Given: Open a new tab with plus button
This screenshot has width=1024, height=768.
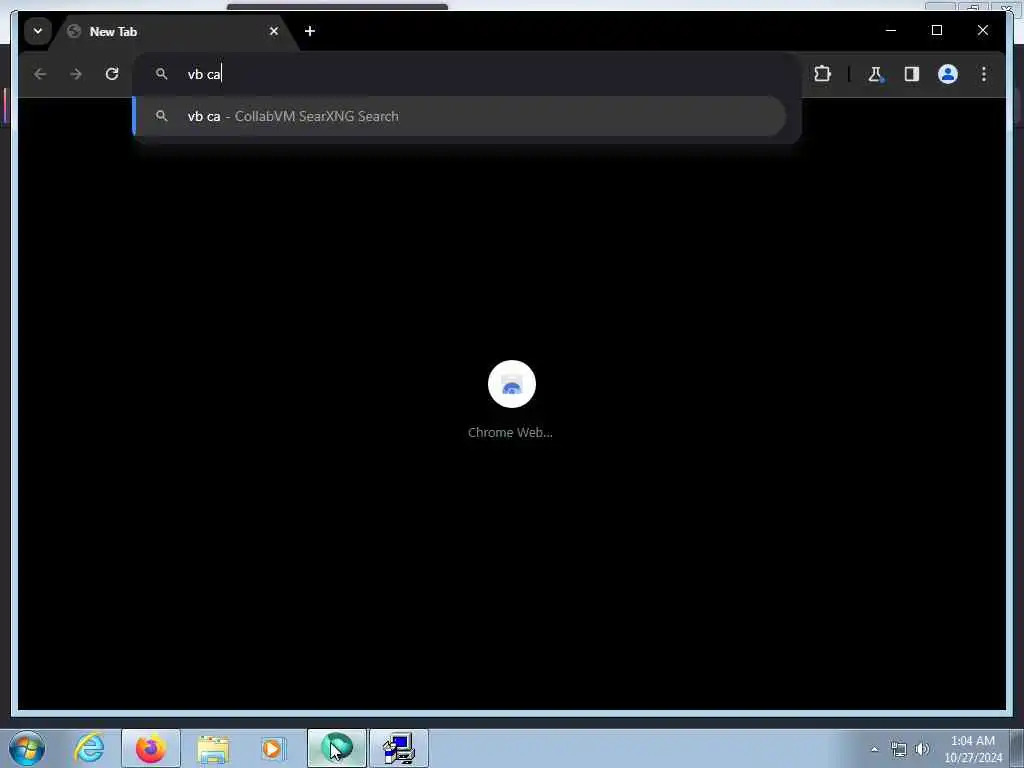Looking at the screenshot, I should click(x=310, y=31).
